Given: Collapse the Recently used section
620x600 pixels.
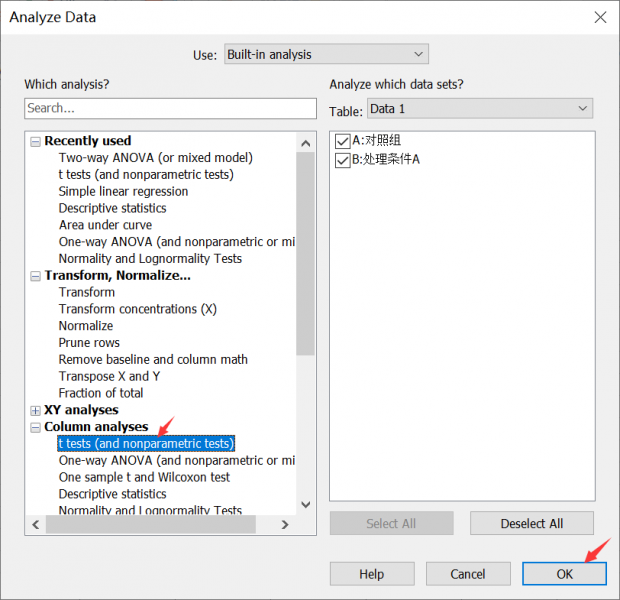Looking at the screenshot, I should pos(36,142).
